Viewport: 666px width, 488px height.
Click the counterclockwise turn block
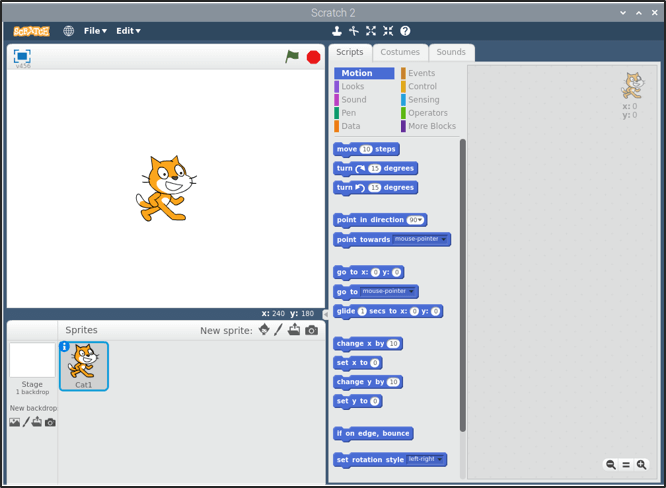click(x=375, y=188)
